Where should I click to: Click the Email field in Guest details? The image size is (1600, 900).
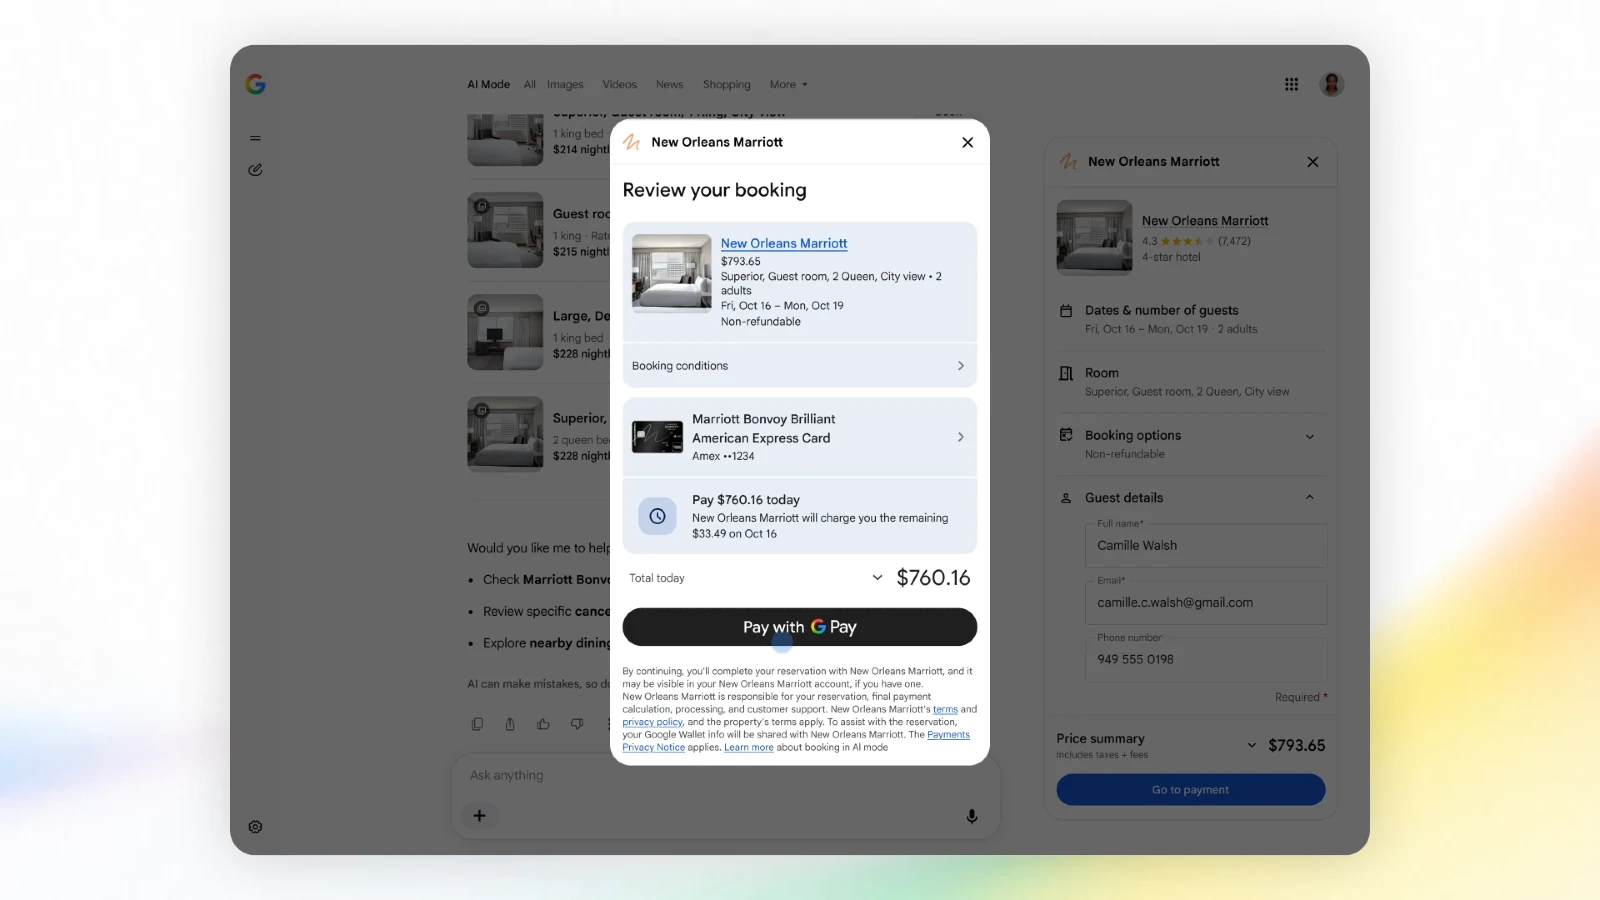click(x=1206, y=603)
